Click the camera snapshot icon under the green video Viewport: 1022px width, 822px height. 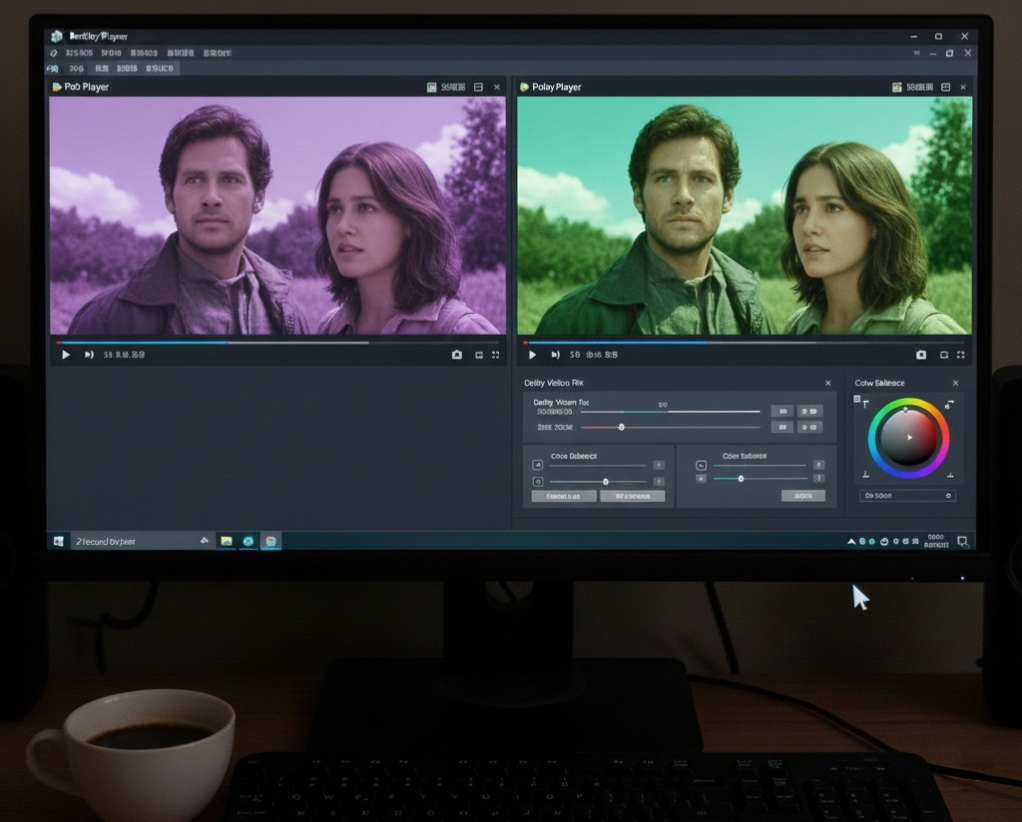(921, 355)
